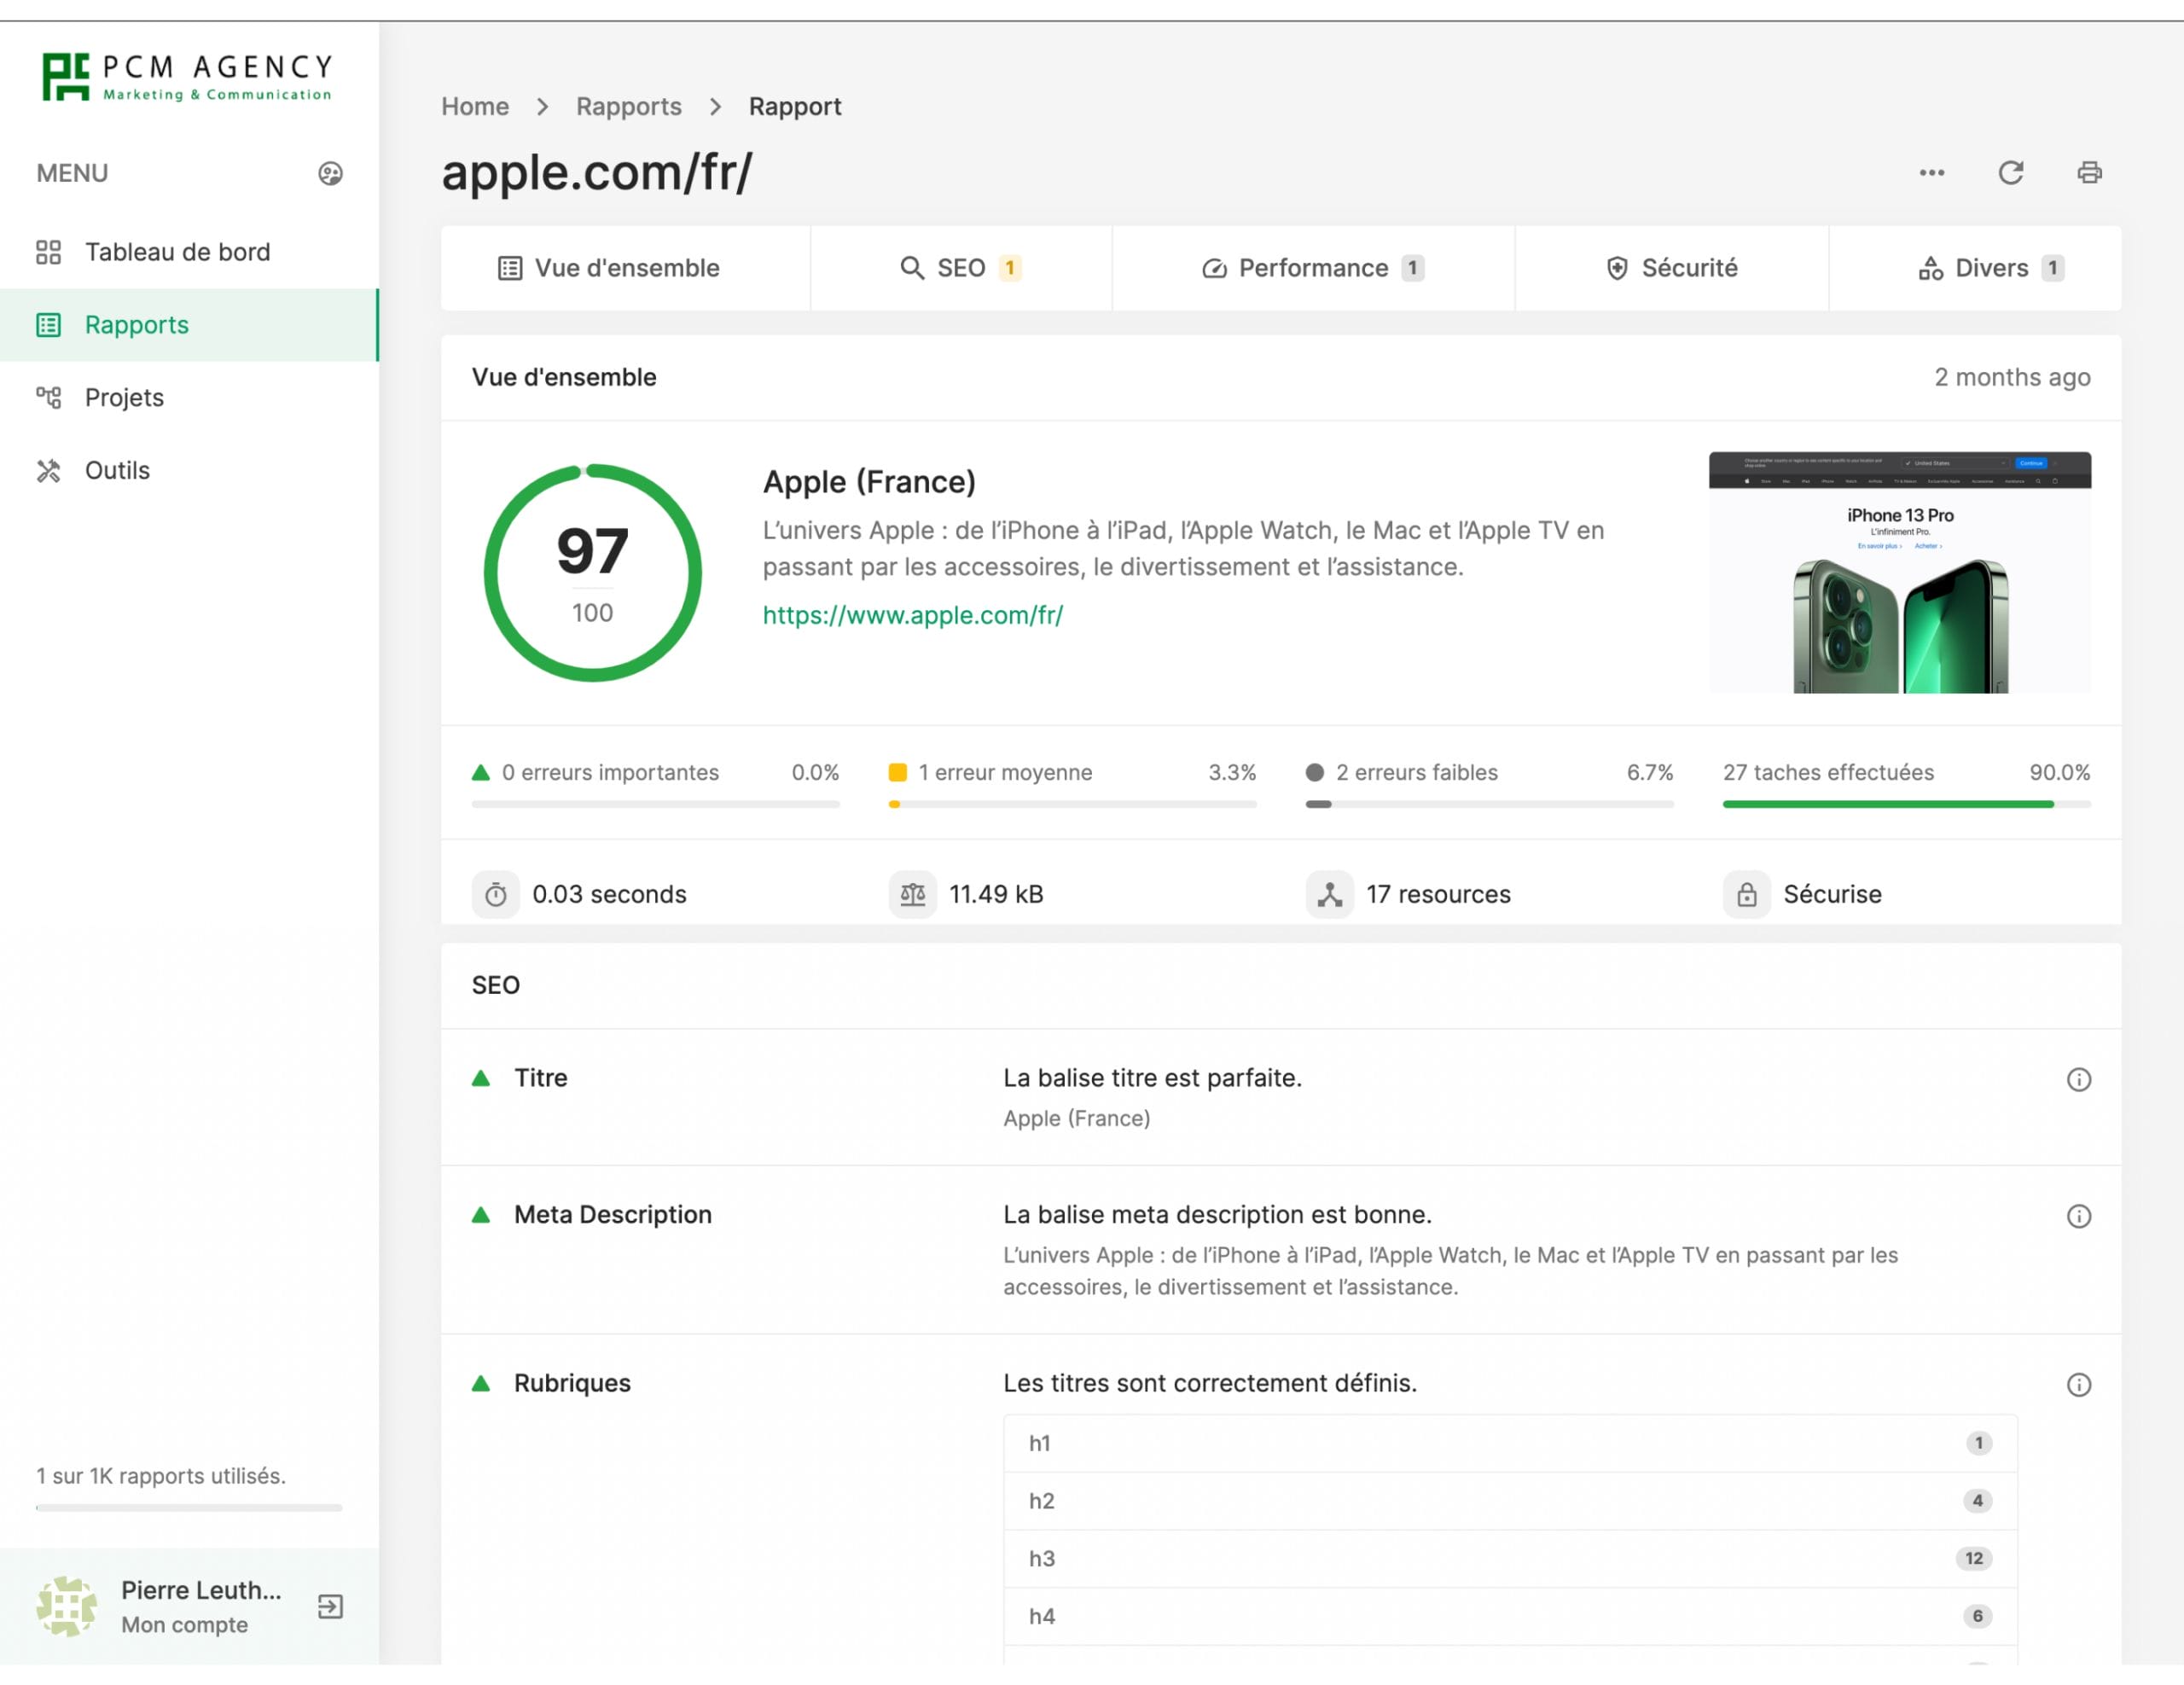The width and height of the screenshot is (2184, 1685).
Task: Click the refresh report icon
Action: tap(2010, 173)
